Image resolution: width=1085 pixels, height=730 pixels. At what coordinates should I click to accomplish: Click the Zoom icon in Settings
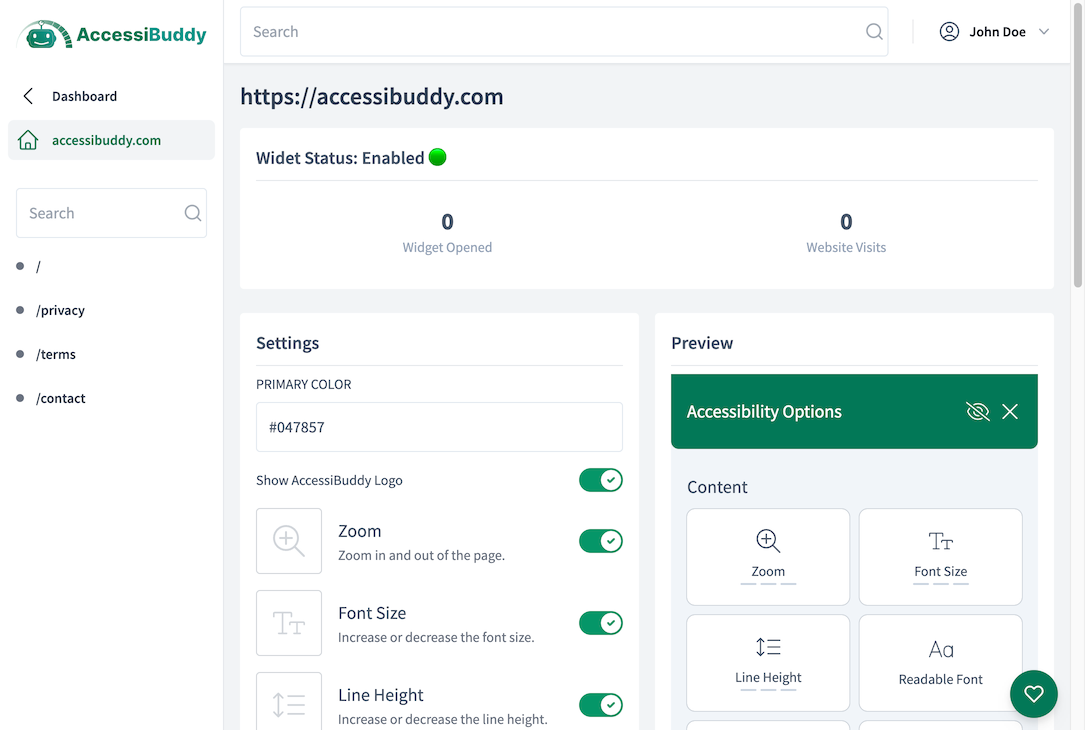[289, 541]
